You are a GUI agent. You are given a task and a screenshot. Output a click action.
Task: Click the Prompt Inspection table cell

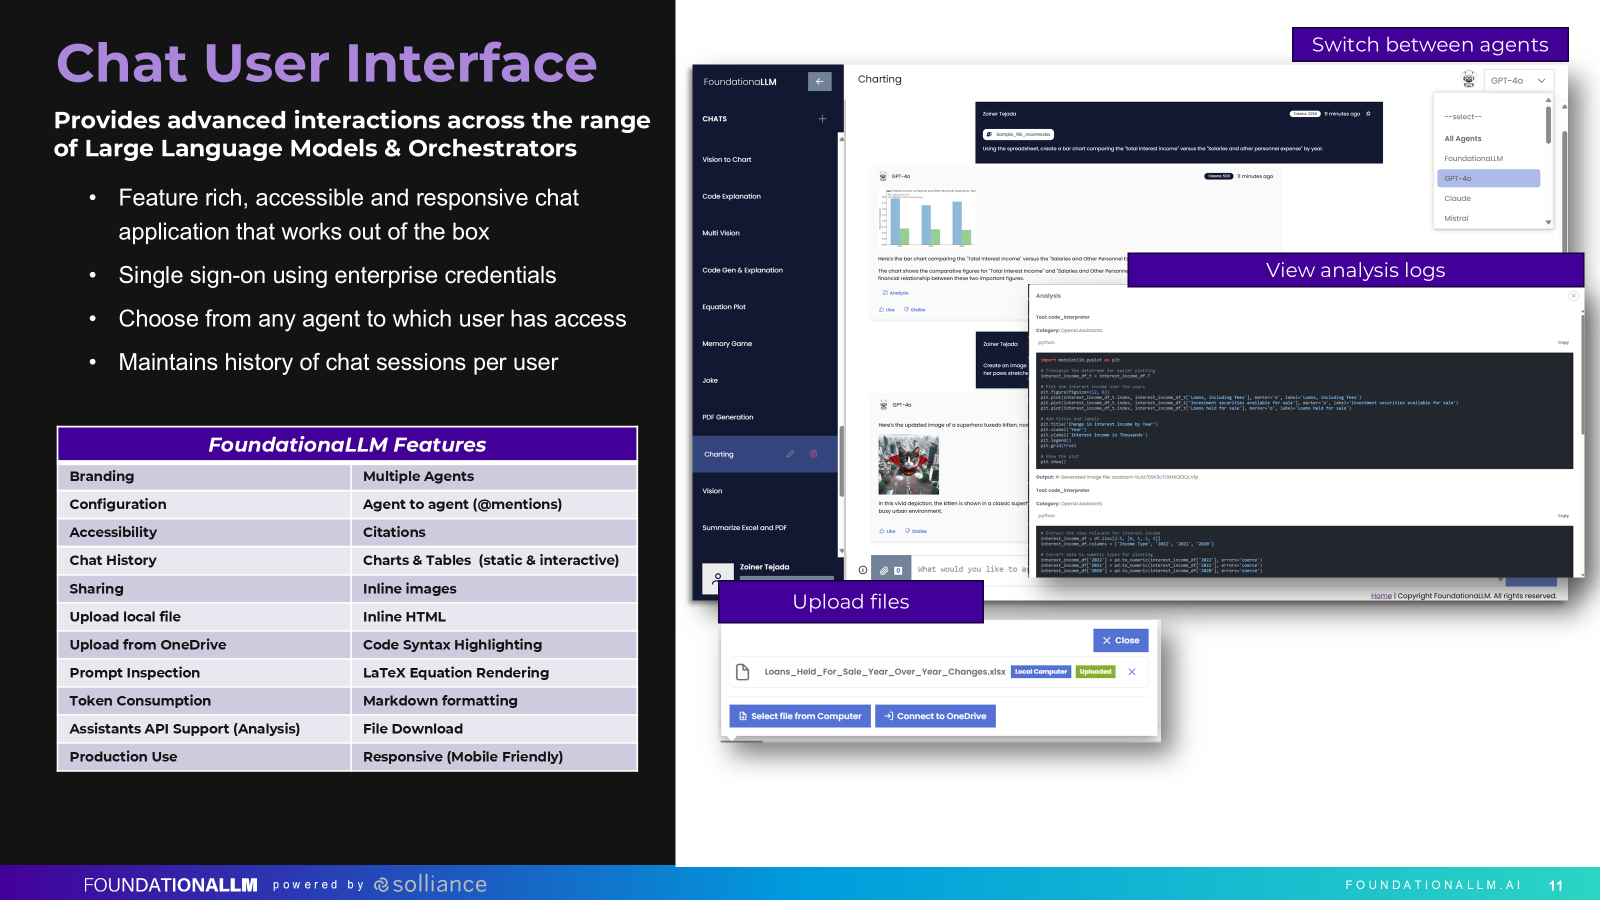(204, 673)
